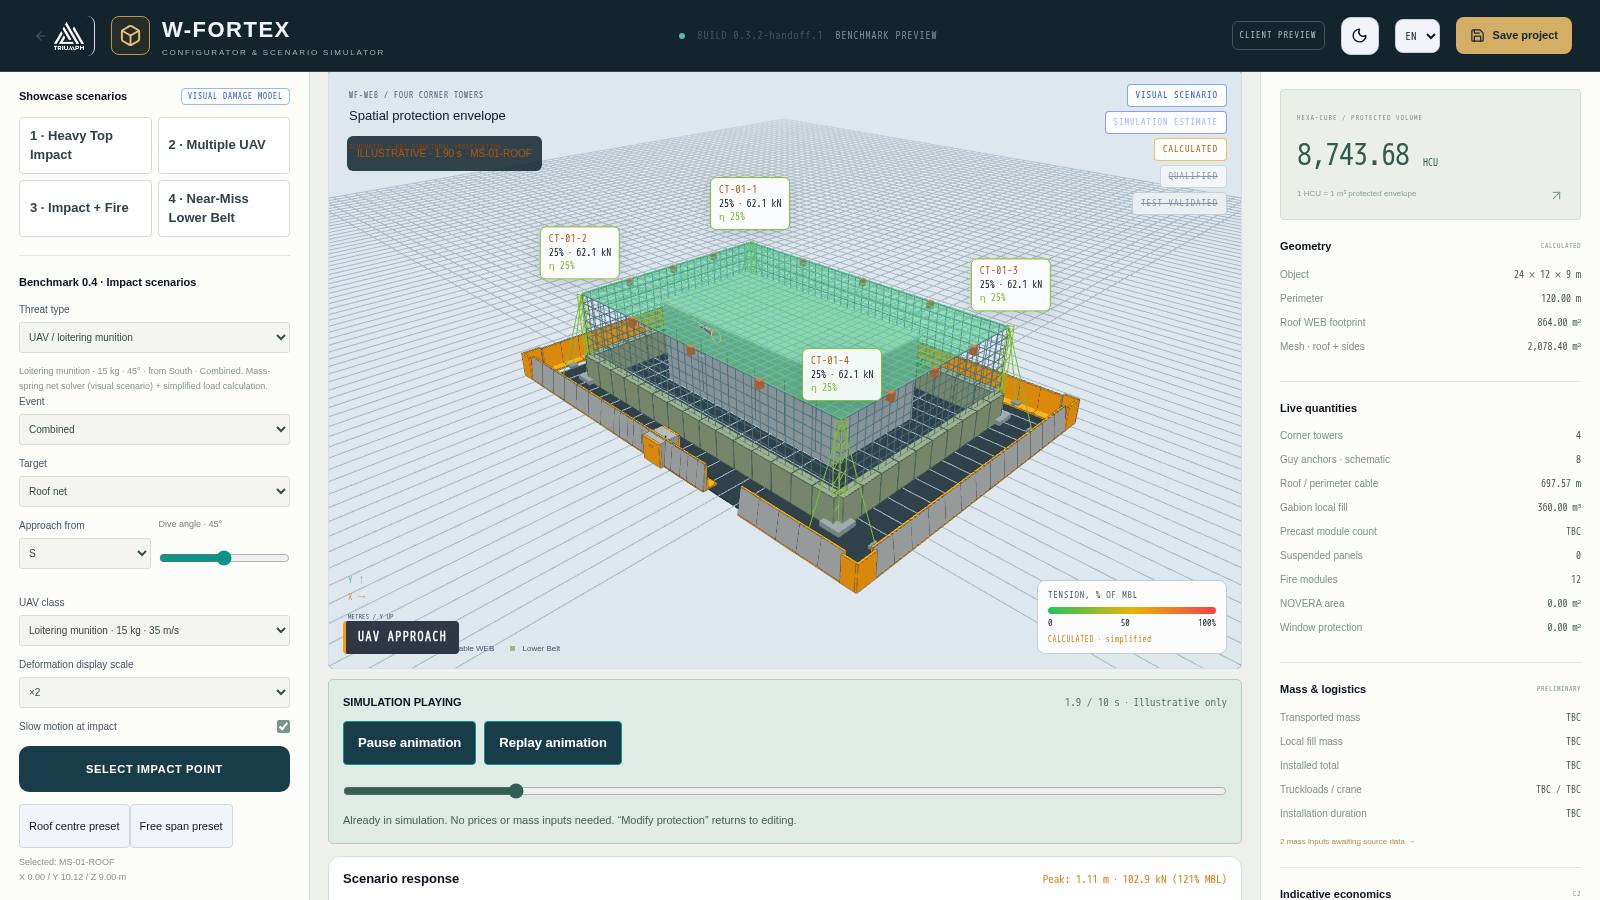1600x900 pixels.
Task: Choose the Near-Miss Lower Belt scenario
Action: 224,208
